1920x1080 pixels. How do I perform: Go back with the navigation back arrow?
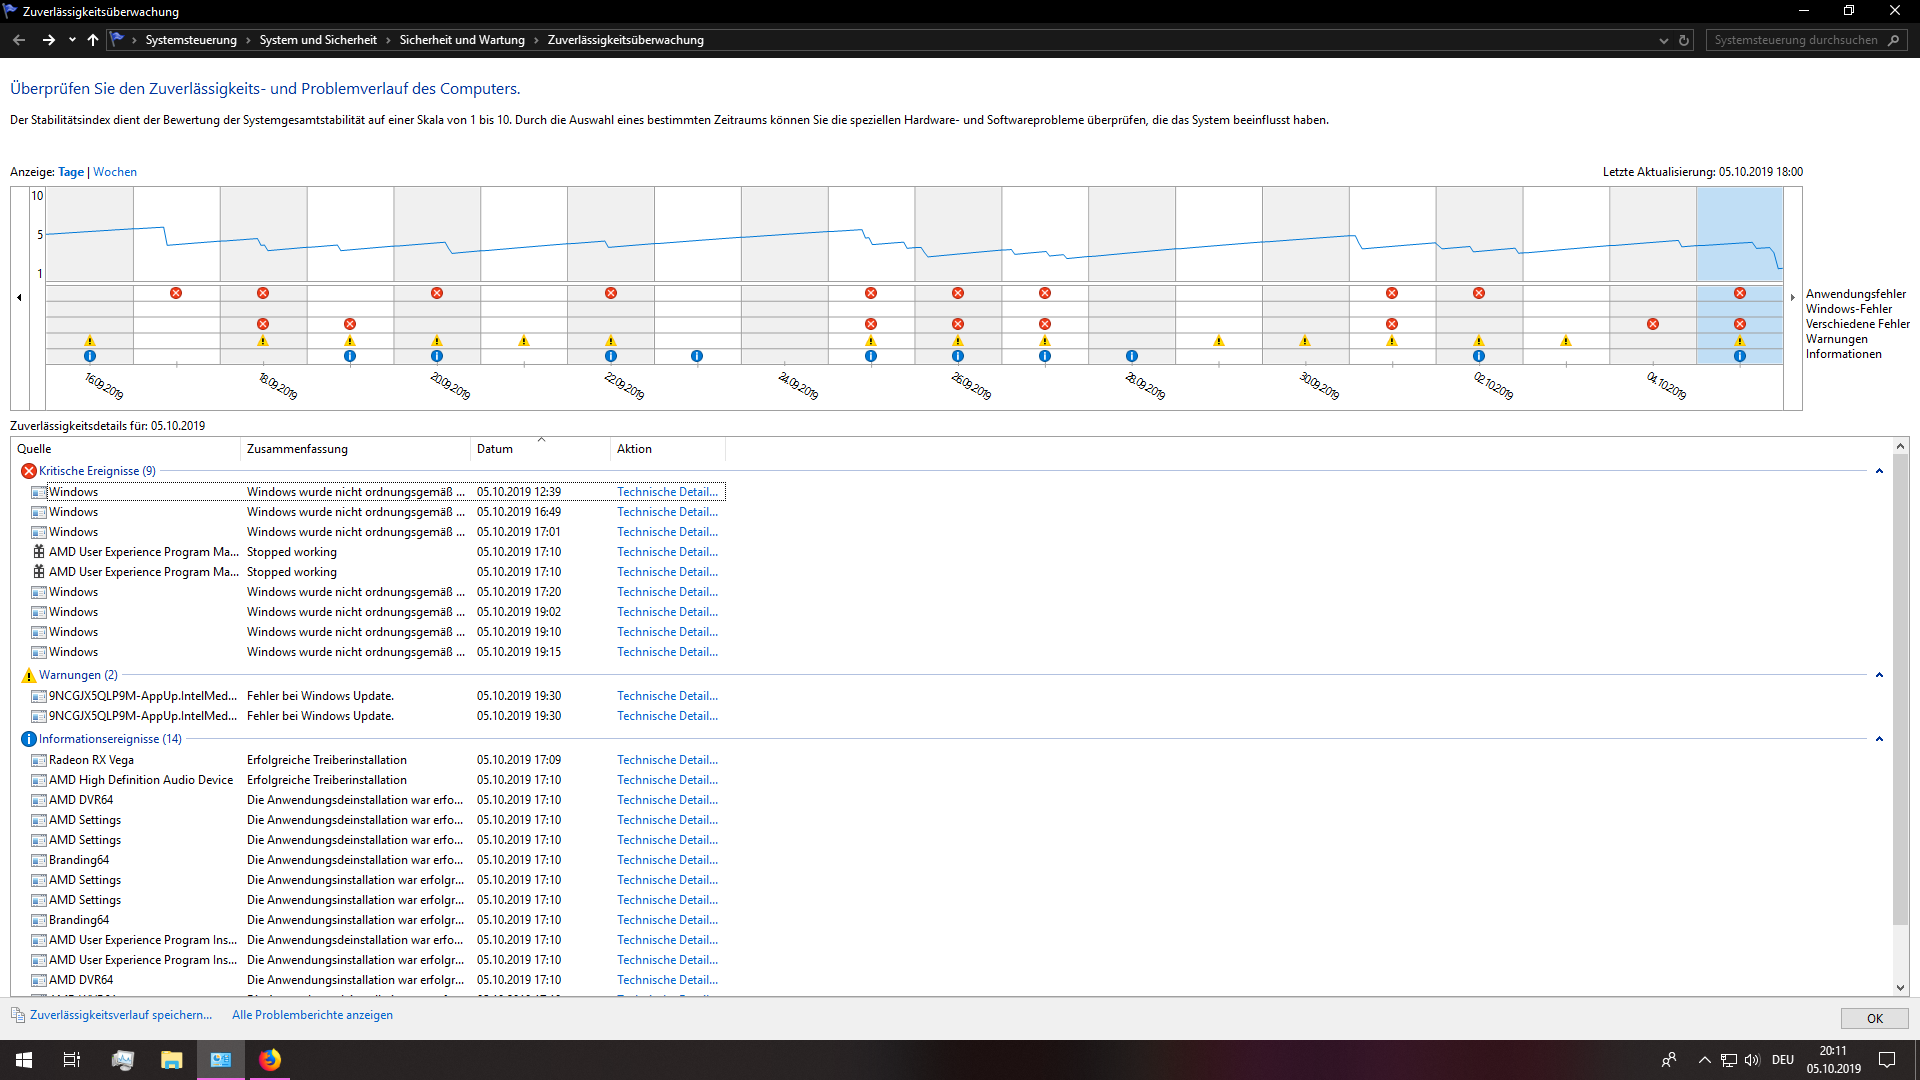coord(19,40)
